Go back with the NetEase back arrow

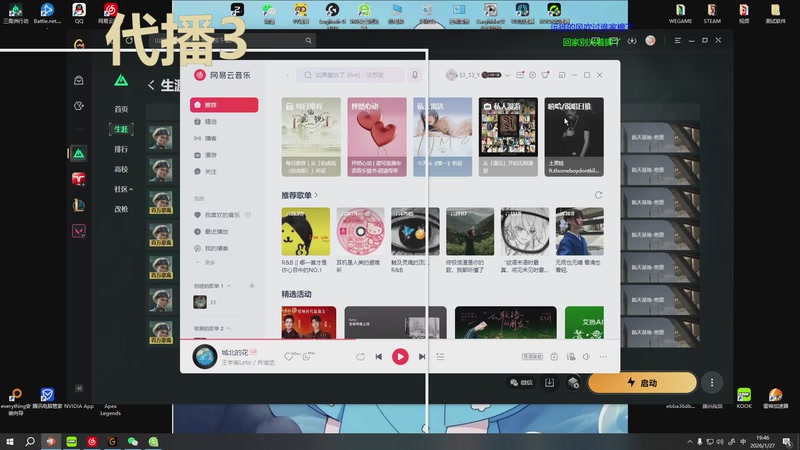(287, 75)
